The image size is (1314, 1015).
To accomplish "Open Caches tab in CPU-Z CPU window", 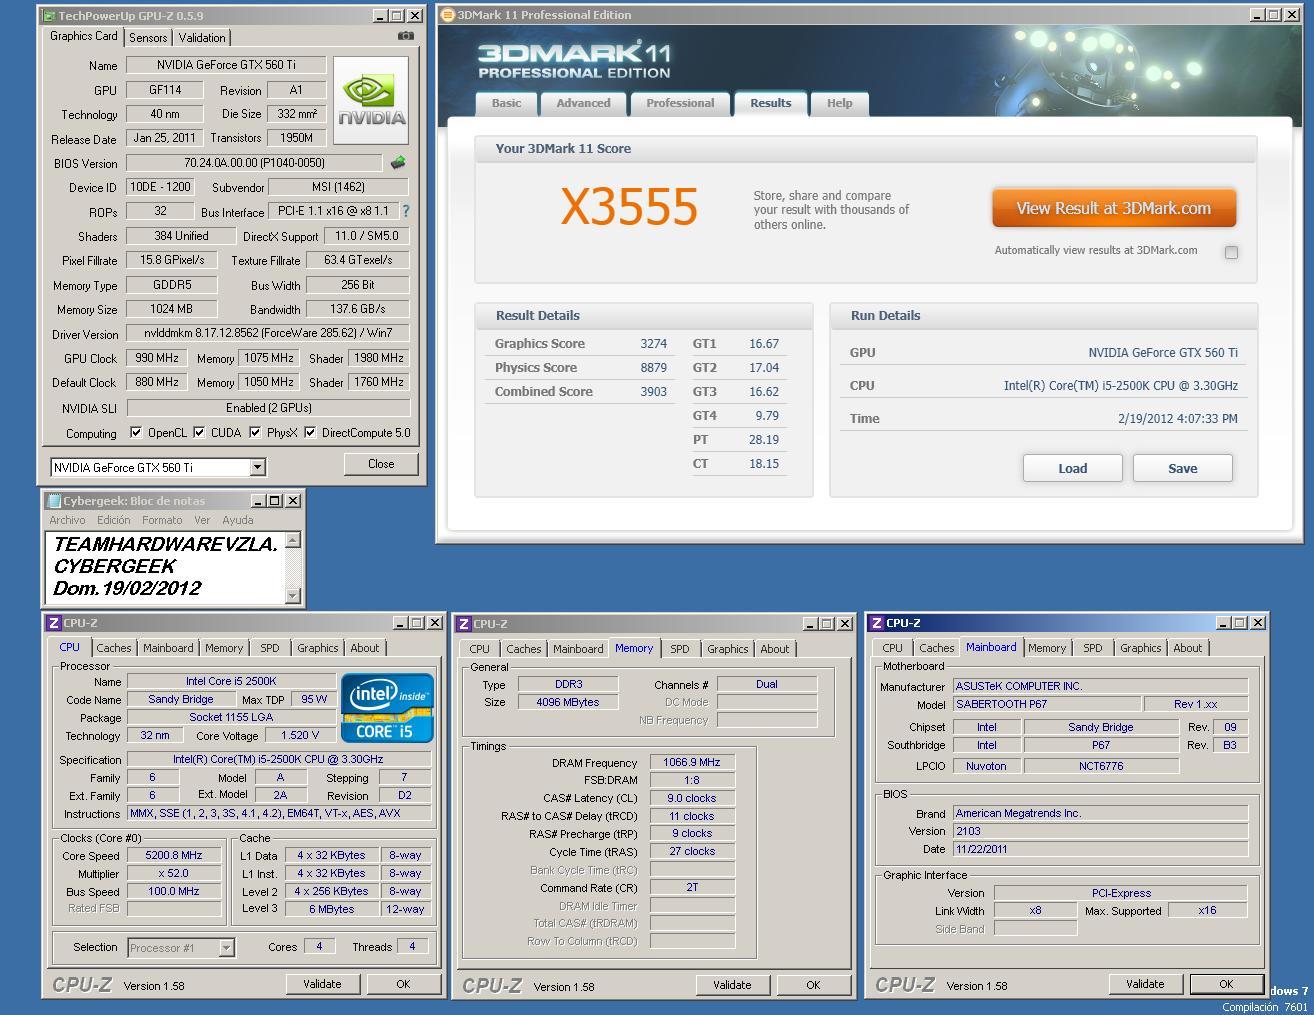I will [x=114, y=648].
